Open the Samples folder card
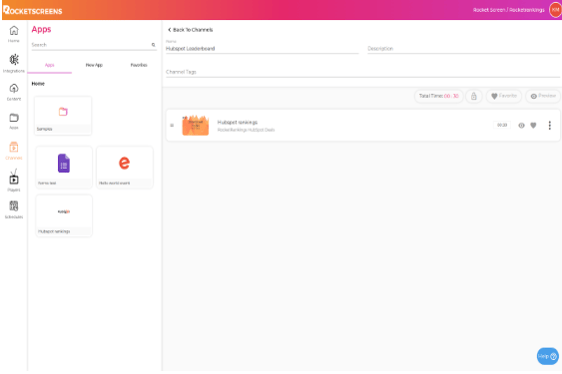The image size is (562, 374). point(63,115)
